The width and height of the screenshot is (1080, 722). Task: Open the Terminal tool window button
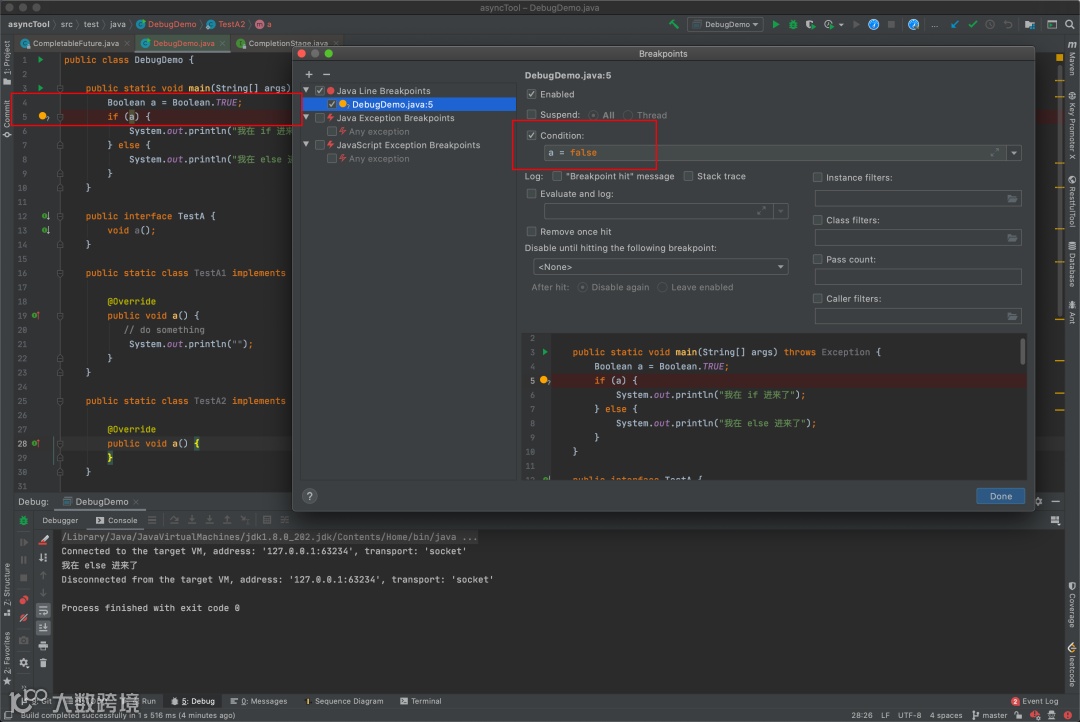coord(420,701)
